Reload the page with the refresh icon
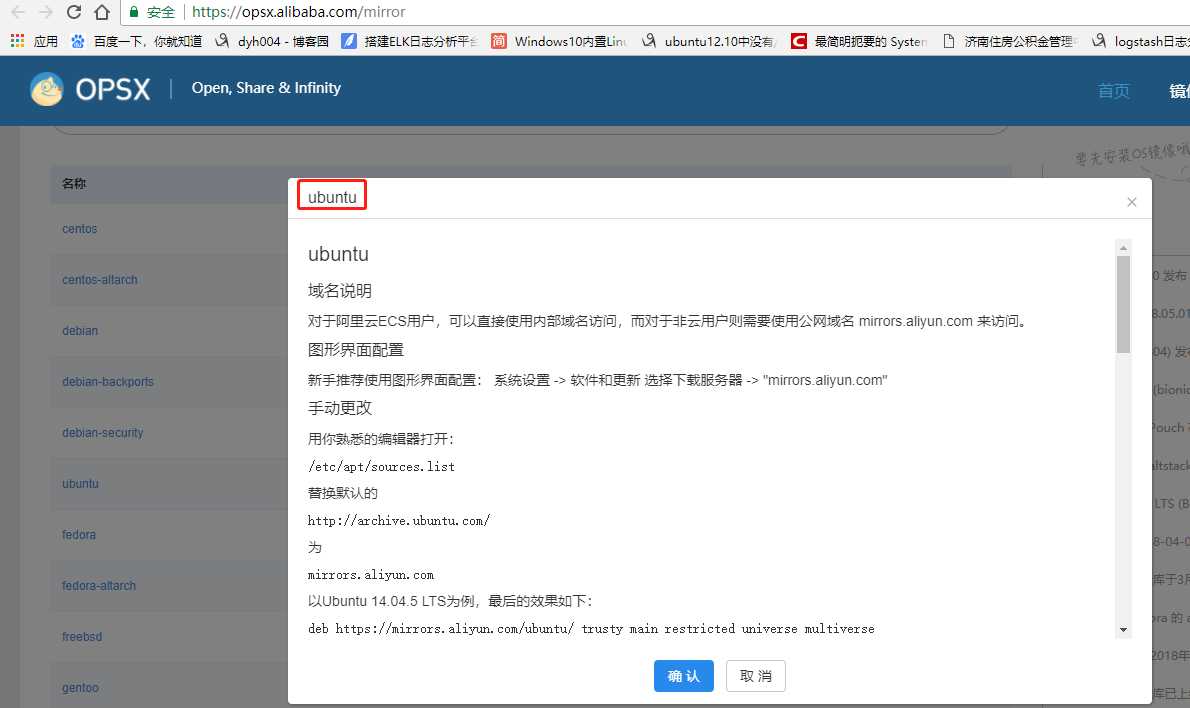Screen dimensions: 1190x708 click(74, 12)
